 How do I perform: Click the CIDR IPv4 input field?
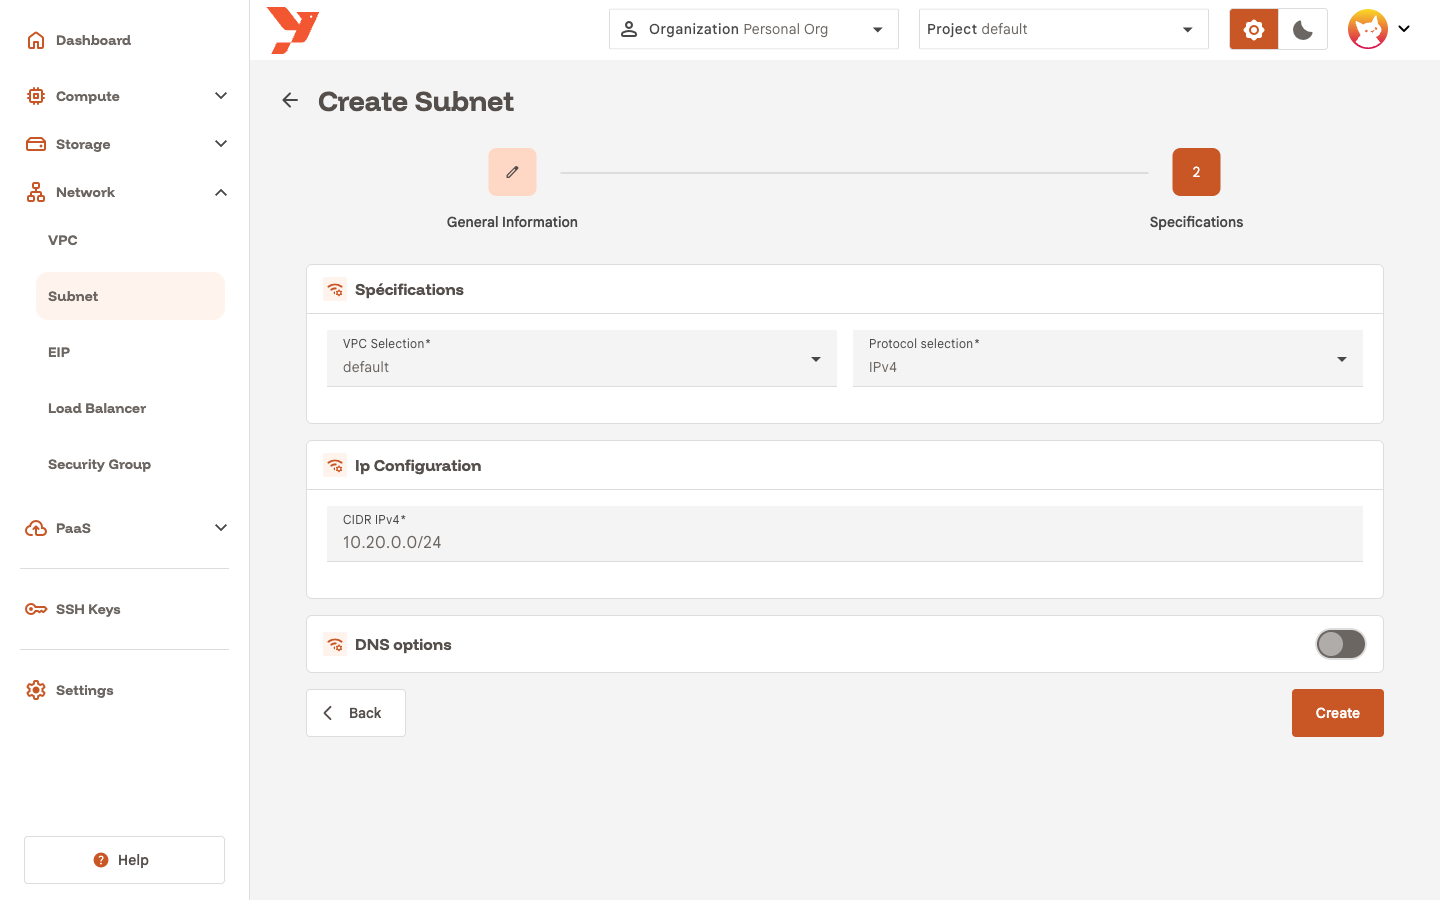tap(845, 534)
